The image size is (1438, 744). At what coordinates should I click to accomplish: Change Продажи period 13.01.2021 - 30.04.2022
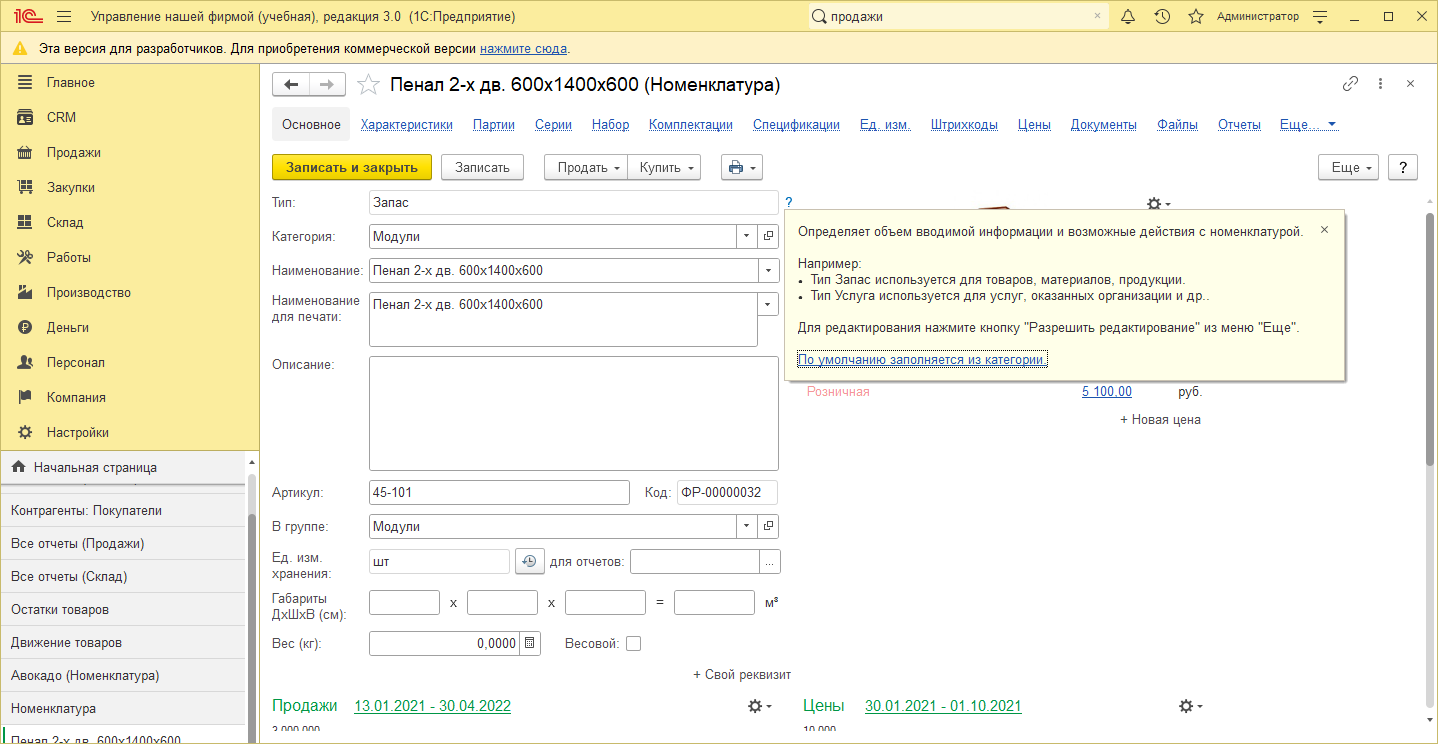click(x=432, y=706)
